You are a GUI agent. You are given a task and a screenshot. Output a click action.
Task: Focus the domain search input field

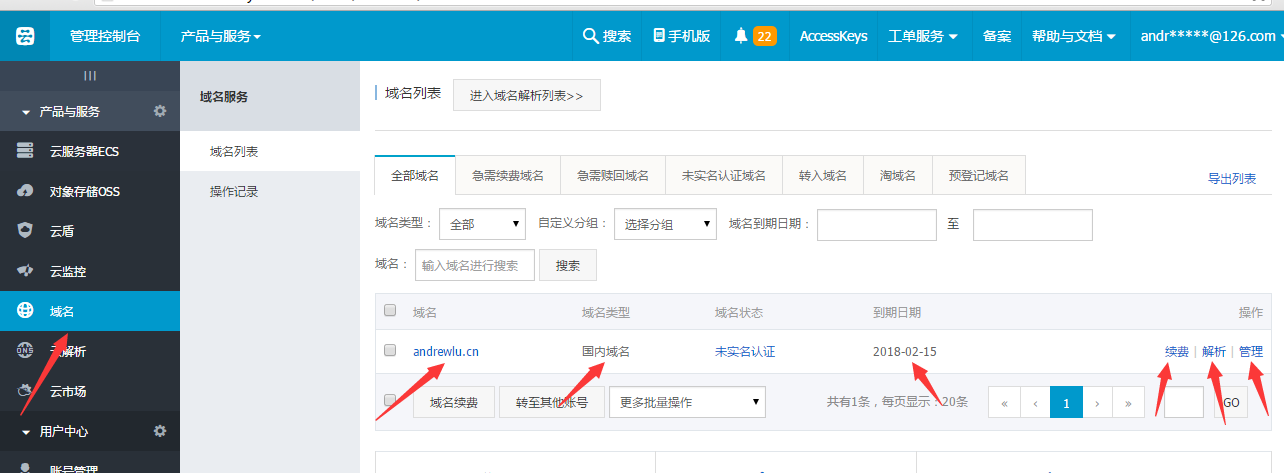click(474, 265)
